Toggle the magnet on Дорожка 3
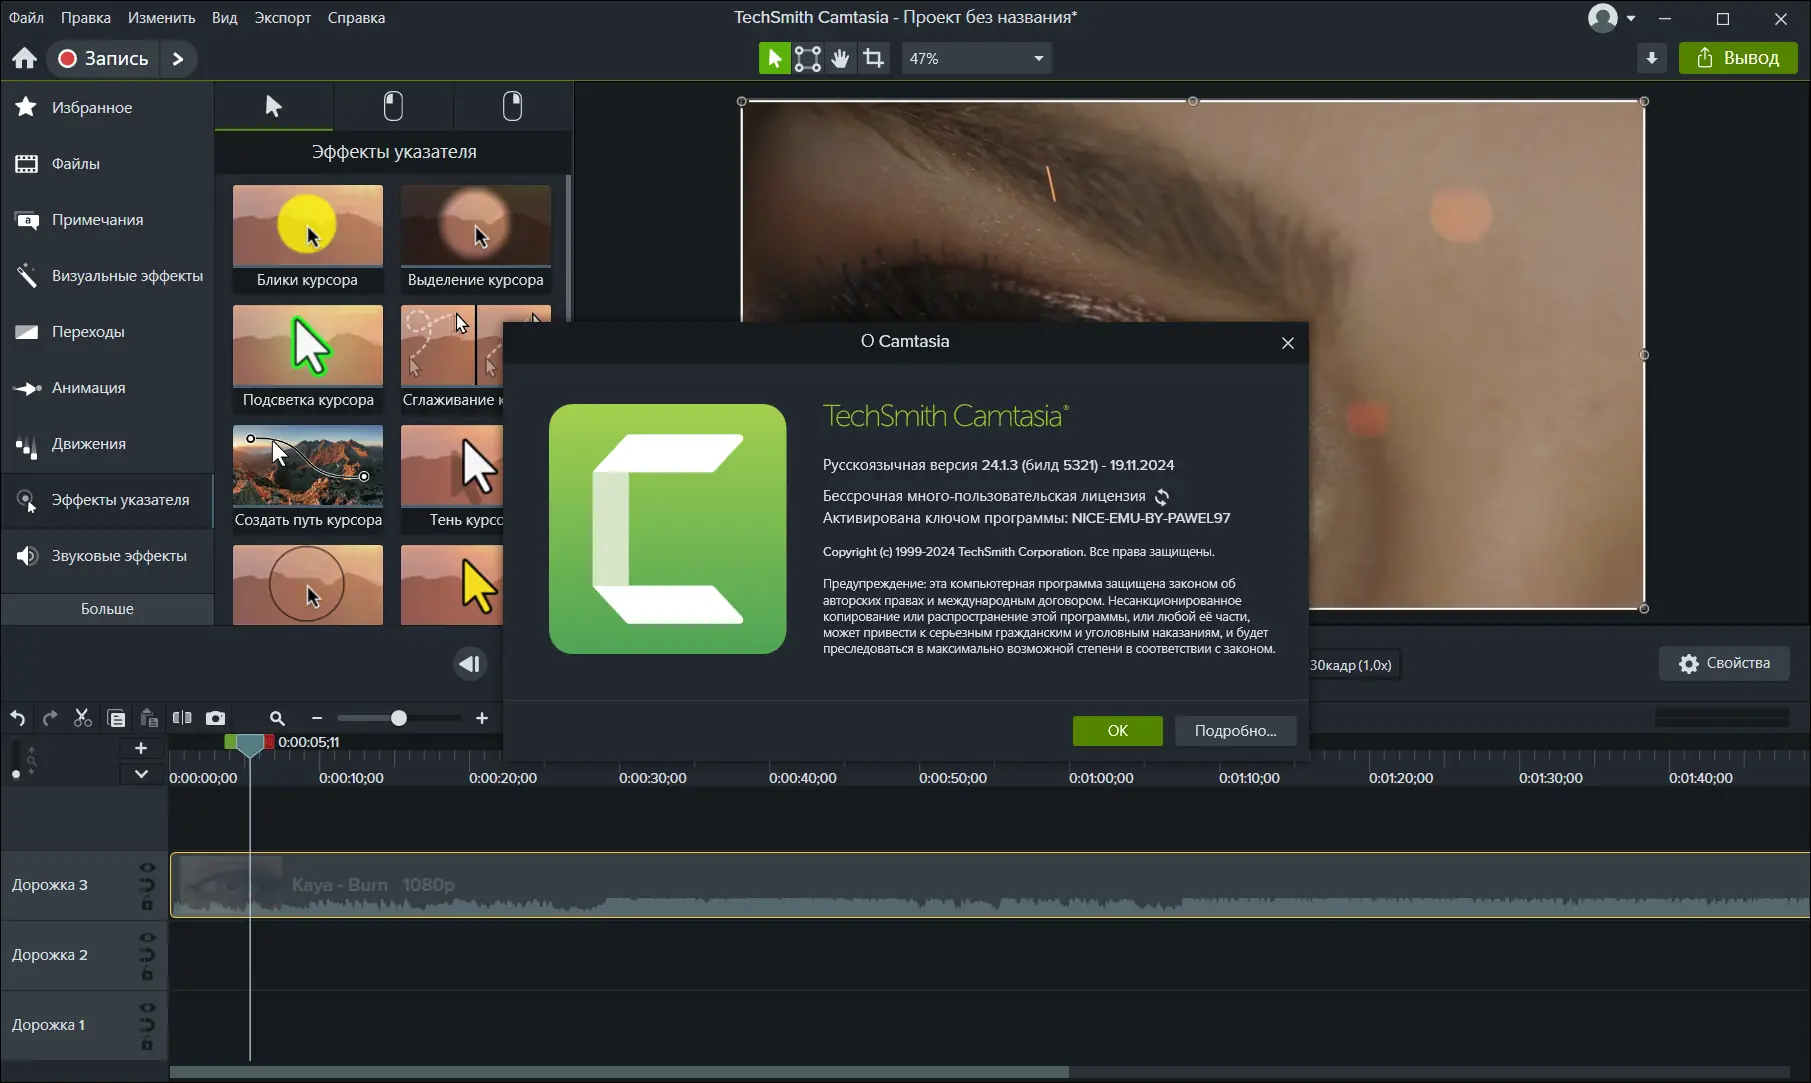 pos(147,886)
